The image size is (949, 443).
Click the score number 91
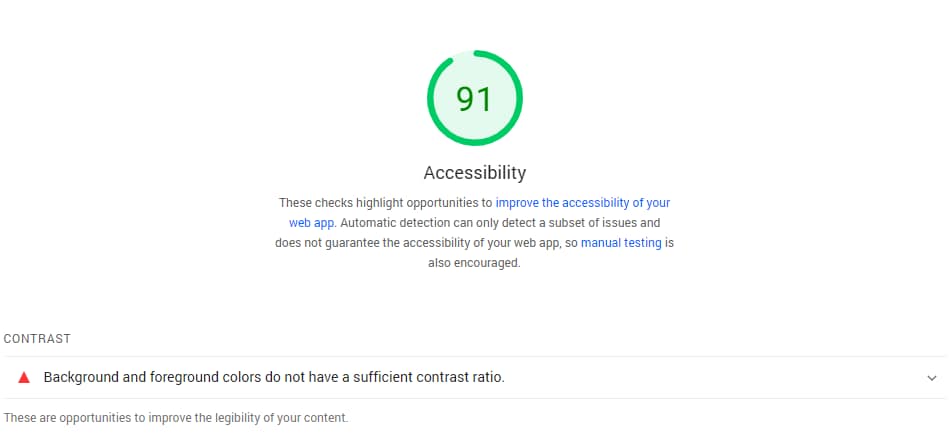474,99
